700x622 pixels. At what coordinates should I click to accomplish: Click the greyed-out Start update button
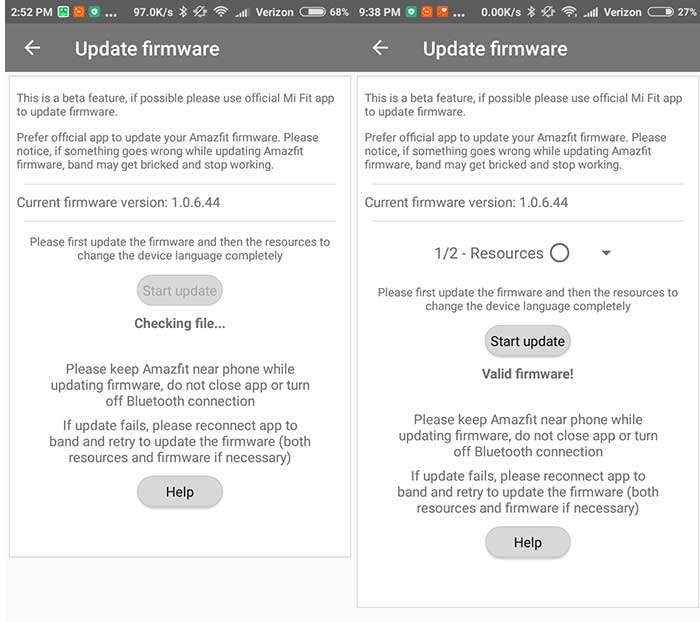(179, 291)
